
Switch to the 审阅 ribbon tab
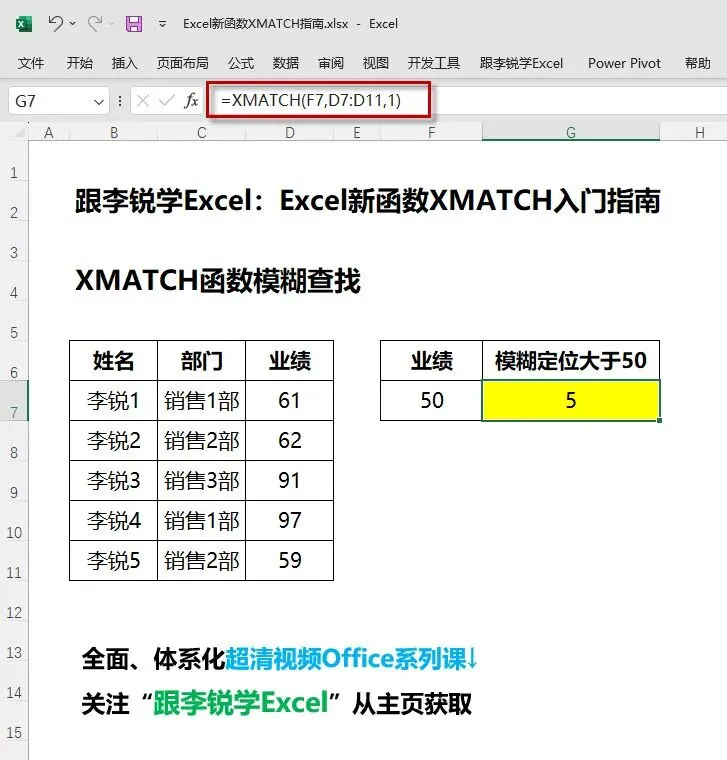(331, 63)
